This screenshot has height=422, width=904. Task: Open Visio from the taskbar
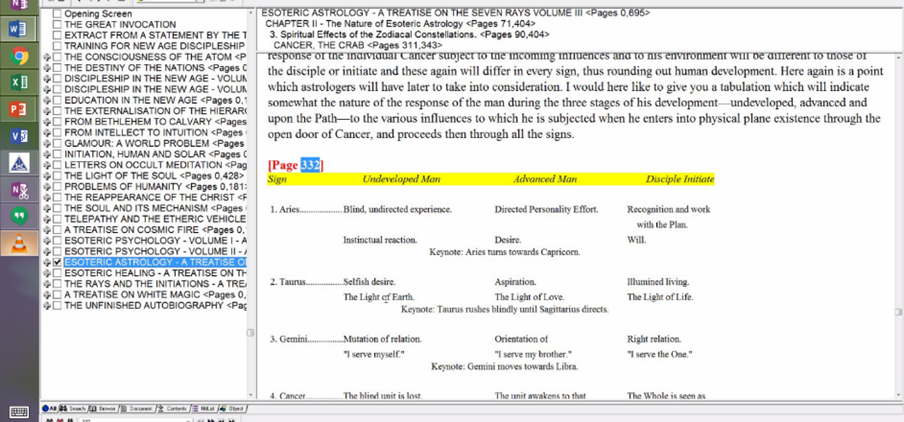pos(19,135)
